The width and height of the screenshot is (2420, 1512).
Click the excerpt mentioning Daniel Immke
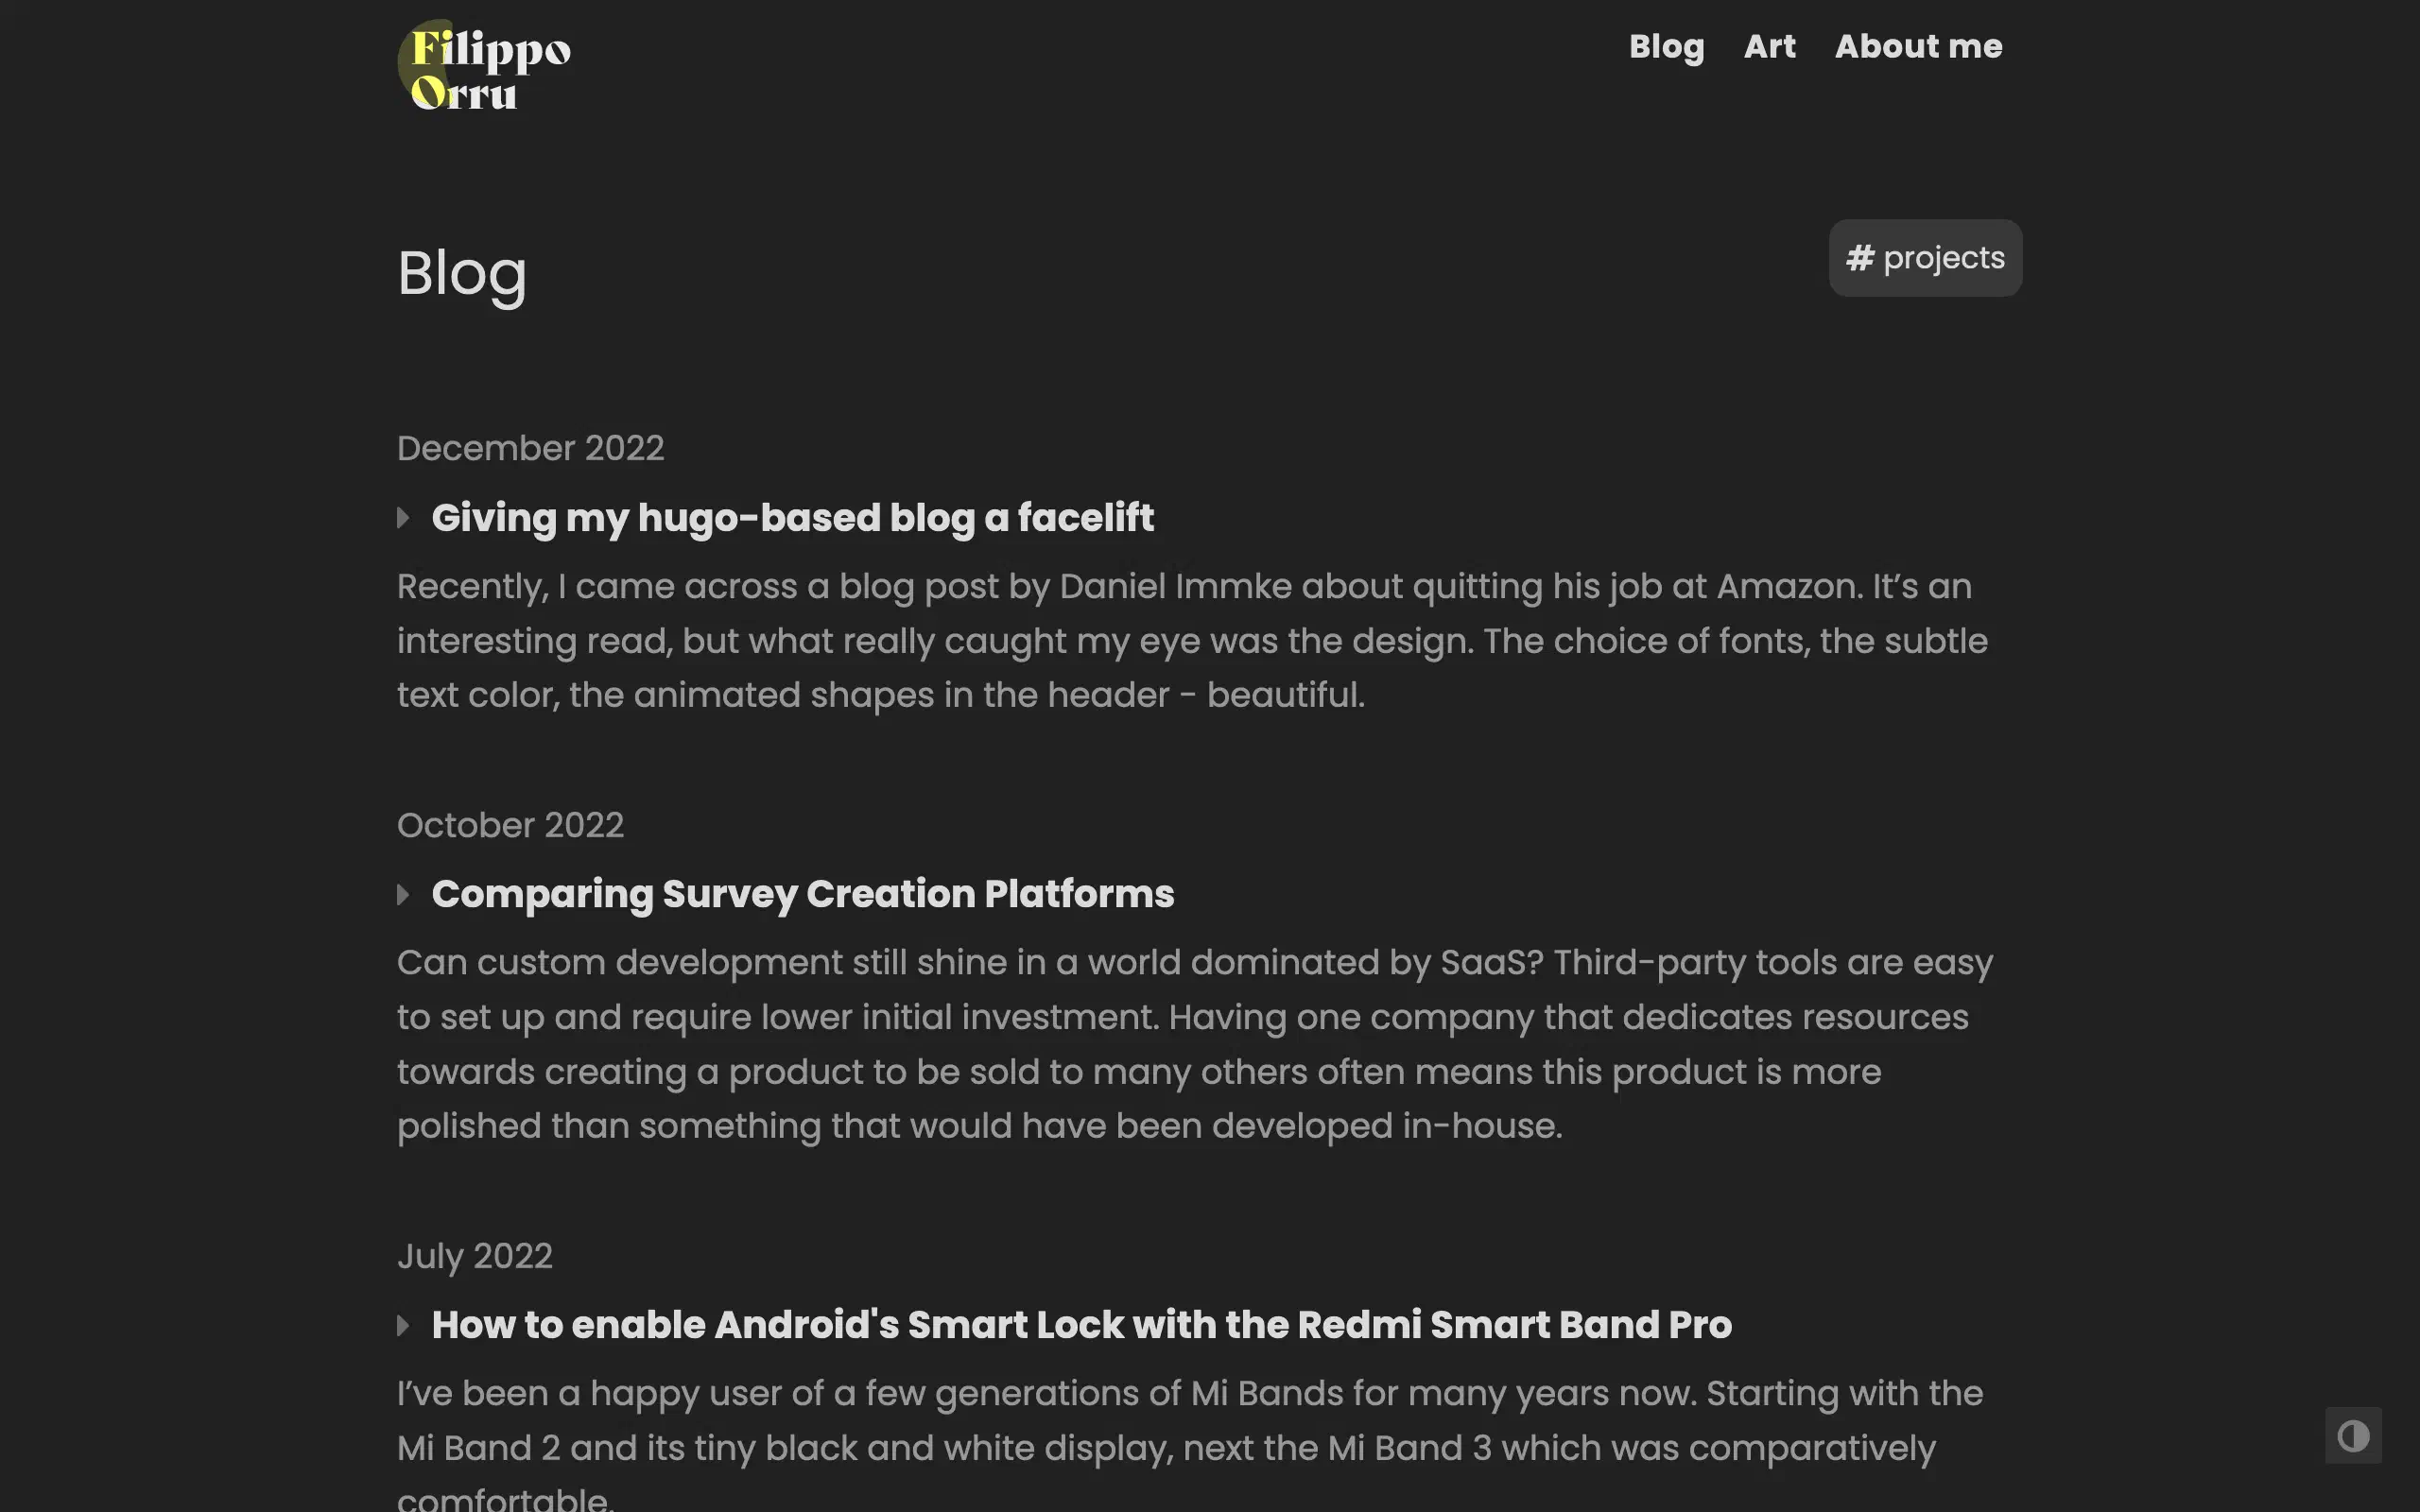pos(1190,641)
